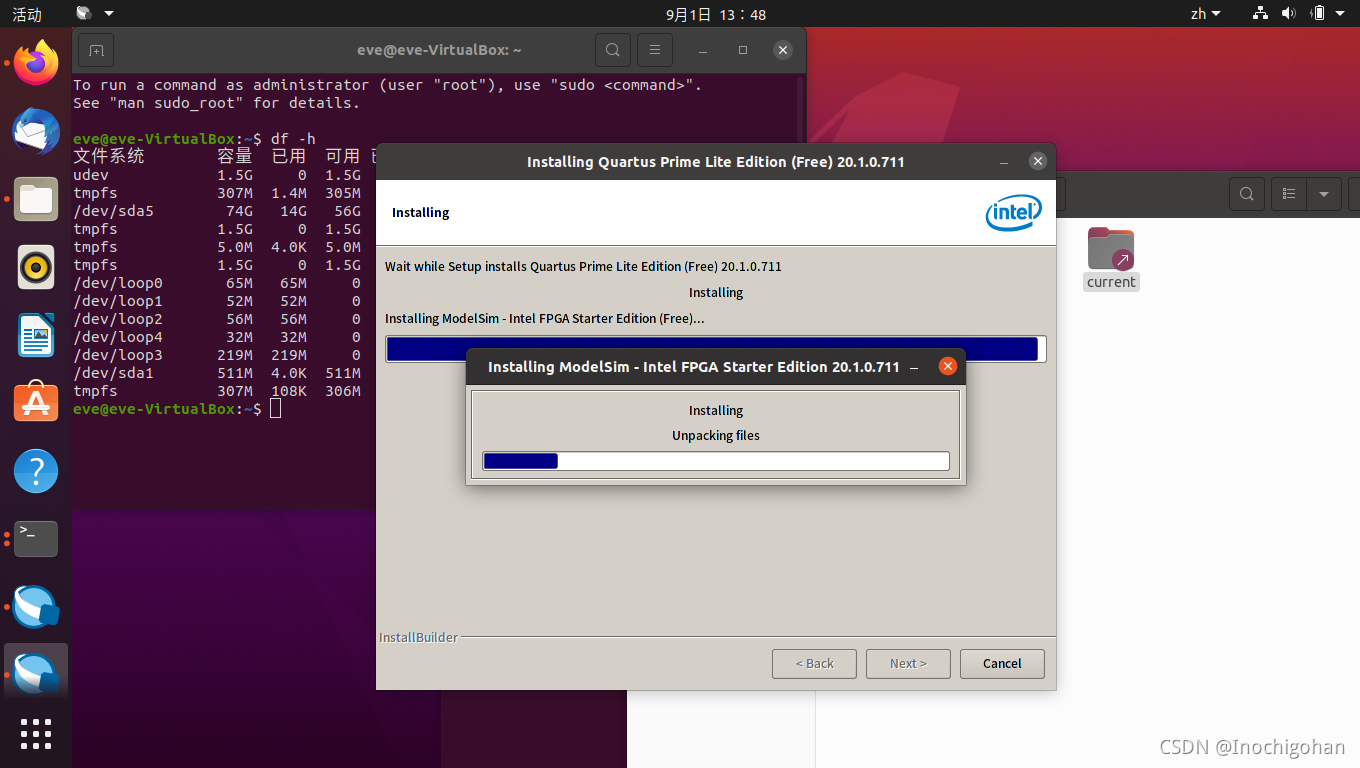The height and width of the screenshot is (768, 1360).
Task: Launch LibreOffice Writer from the dock
Action: point(36,335)
